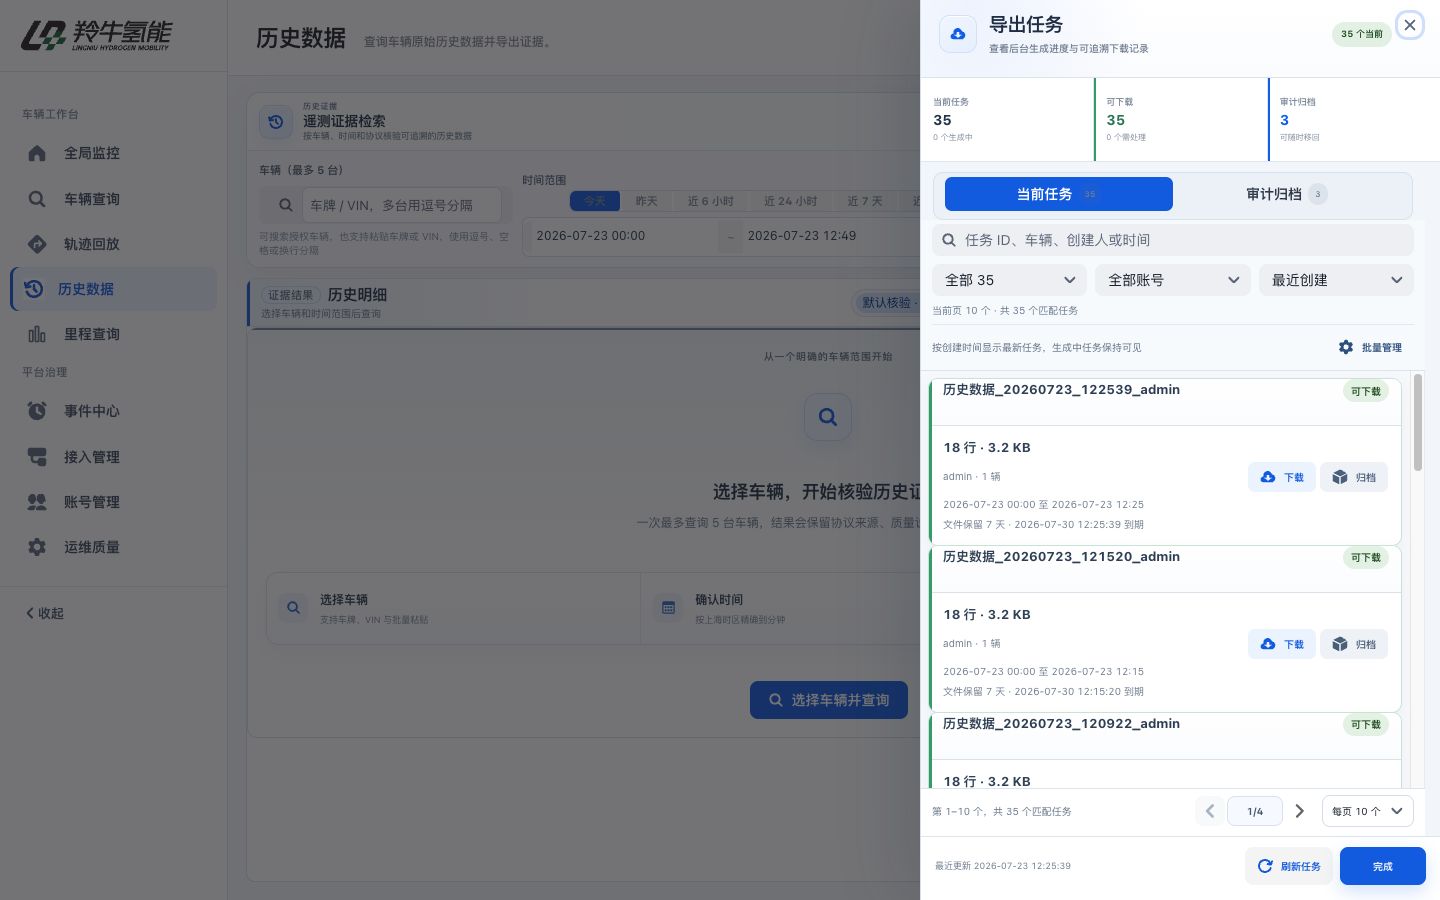Click the task search input field

pos(1173,240)
